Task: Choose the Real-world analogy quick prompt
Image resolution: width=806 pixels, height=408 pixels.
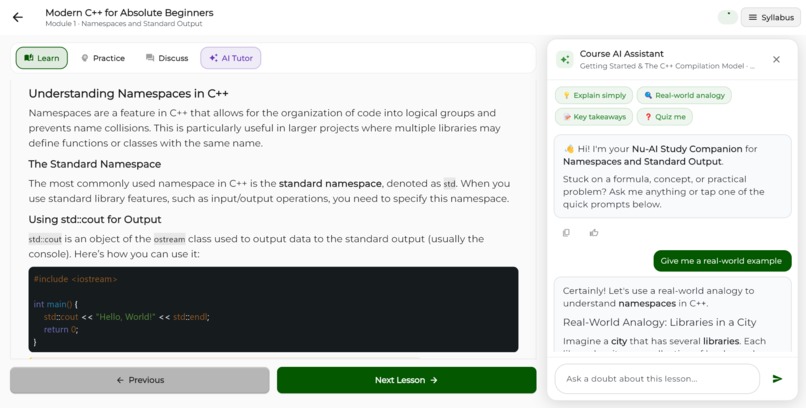Action: point(684,95)
